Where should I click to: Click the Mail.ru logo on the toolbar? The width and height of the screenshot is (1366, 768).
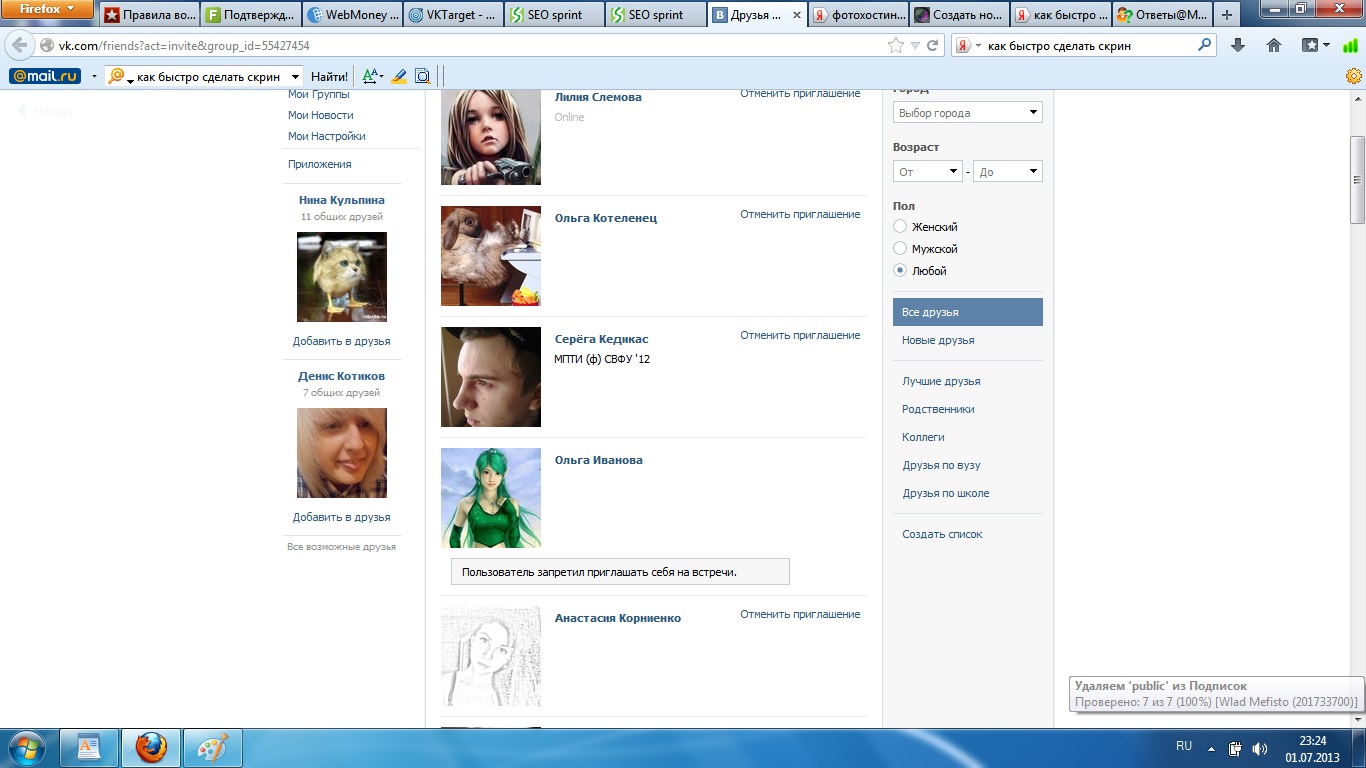[45, 76]
